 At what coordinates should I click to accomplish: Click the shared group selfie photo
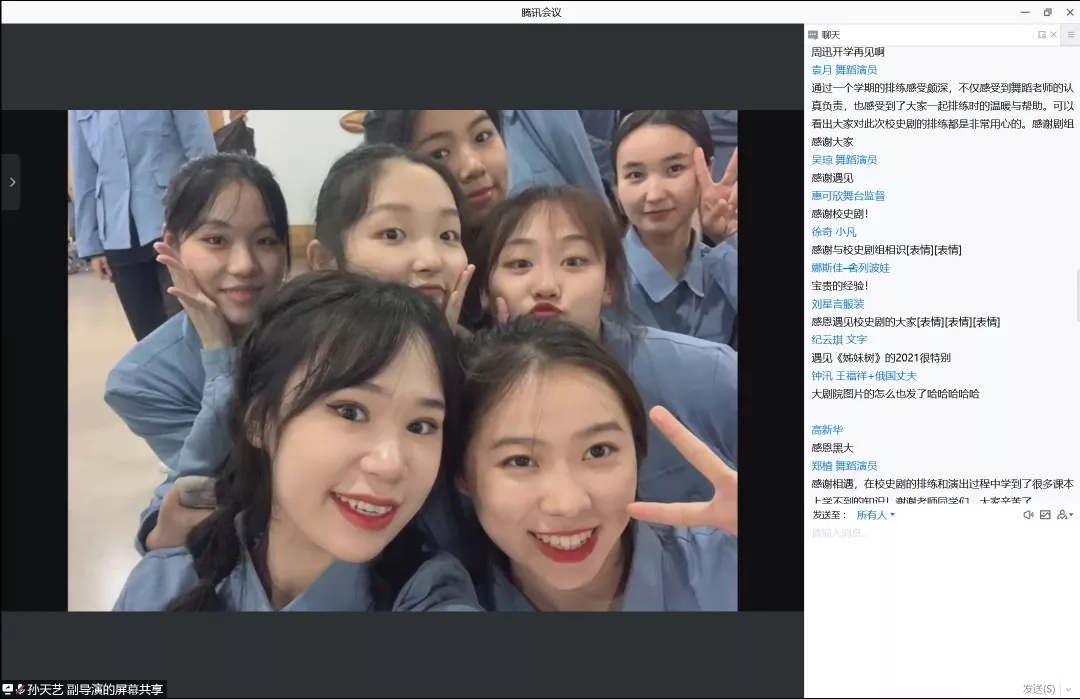402,360
